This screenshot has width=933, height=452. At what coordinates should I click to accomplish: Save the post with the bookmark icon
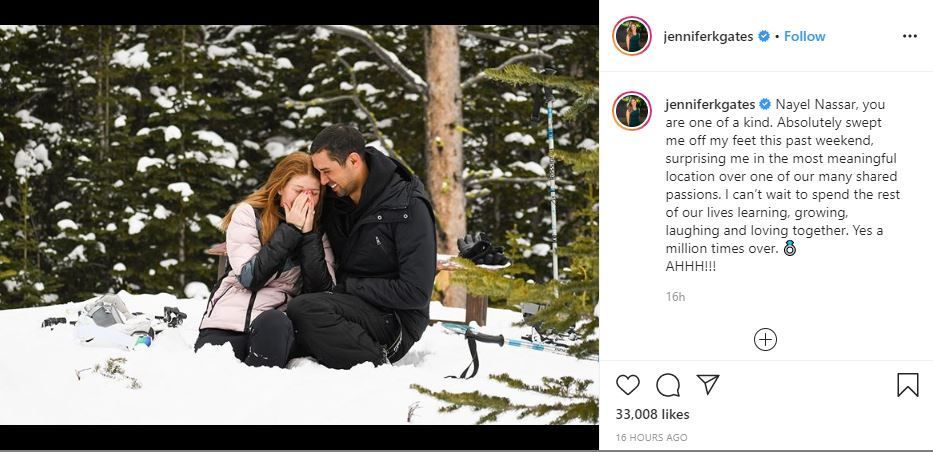[x=907, y=385]
